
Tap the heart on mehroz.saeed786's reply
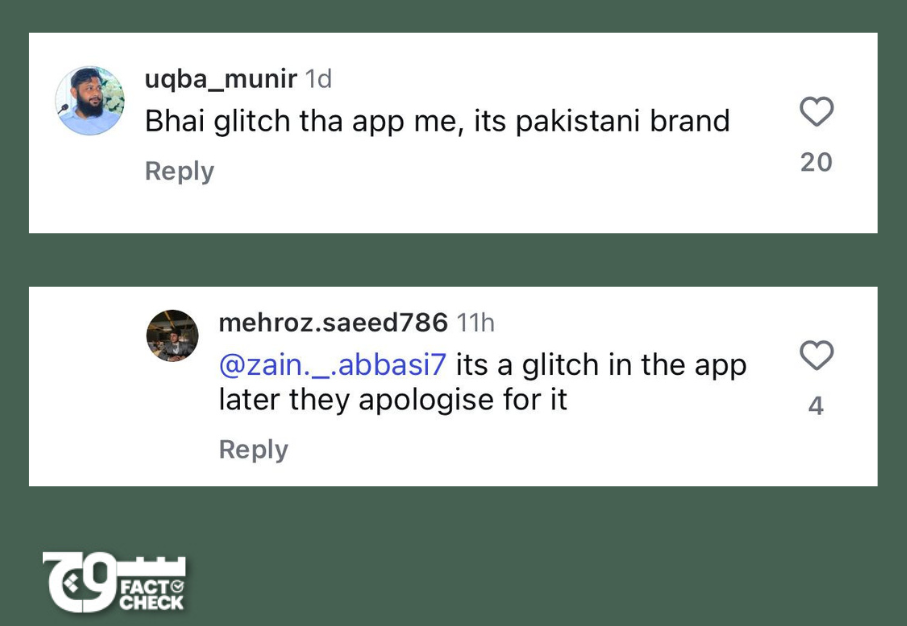(816, 355)
